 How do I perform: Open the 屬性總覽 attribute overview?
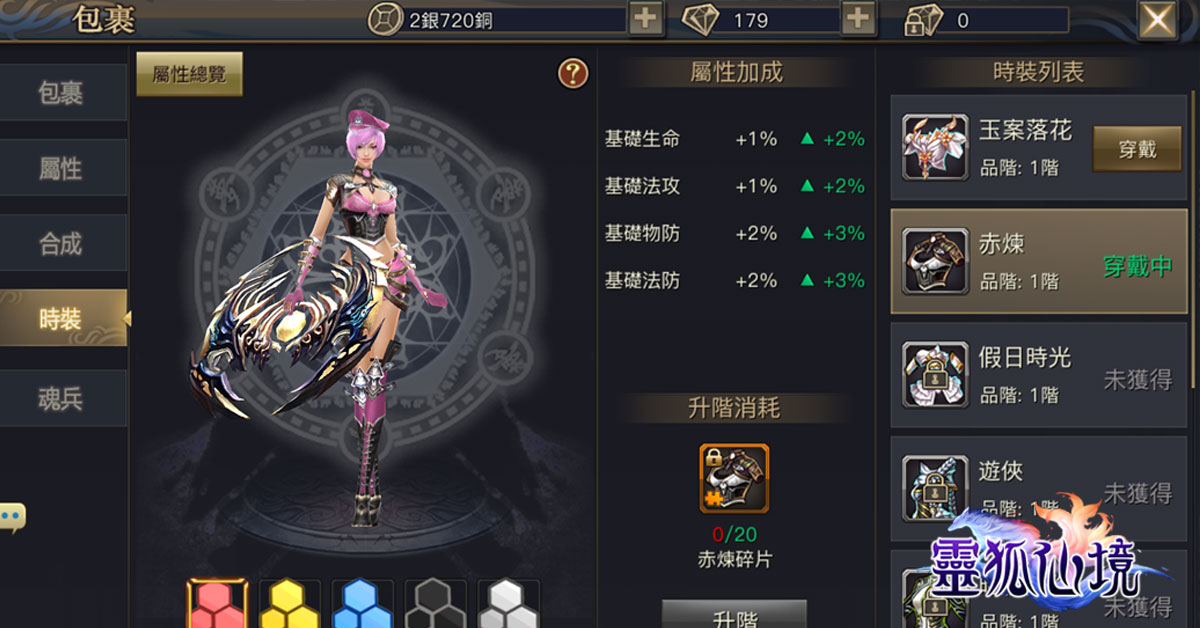[189, 74]
